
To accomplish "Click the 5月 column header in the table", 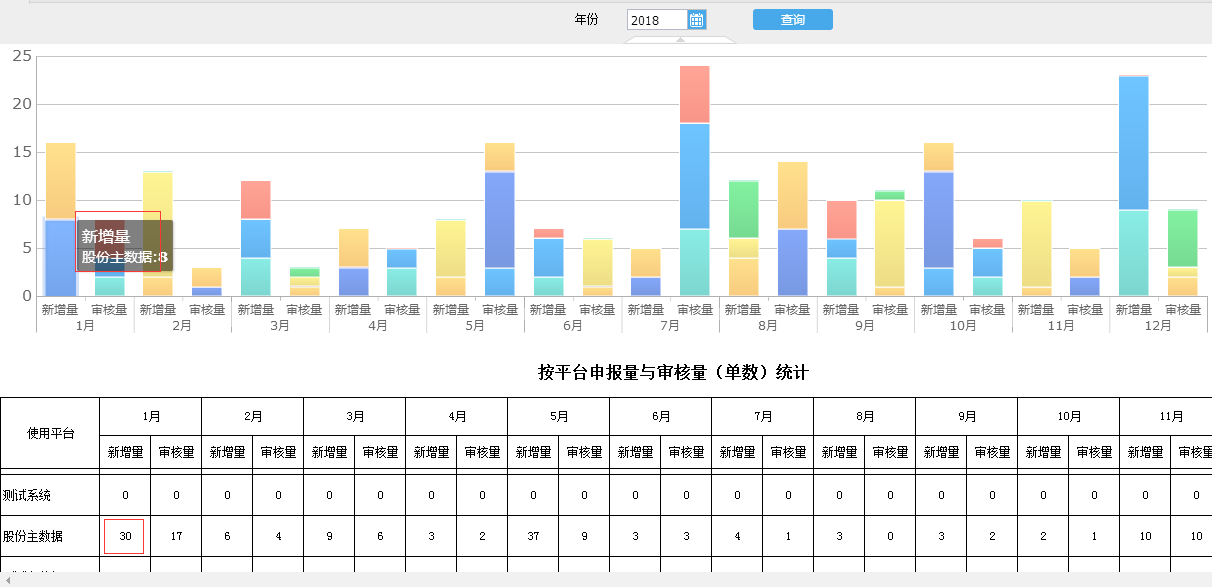I will point(558,416).
